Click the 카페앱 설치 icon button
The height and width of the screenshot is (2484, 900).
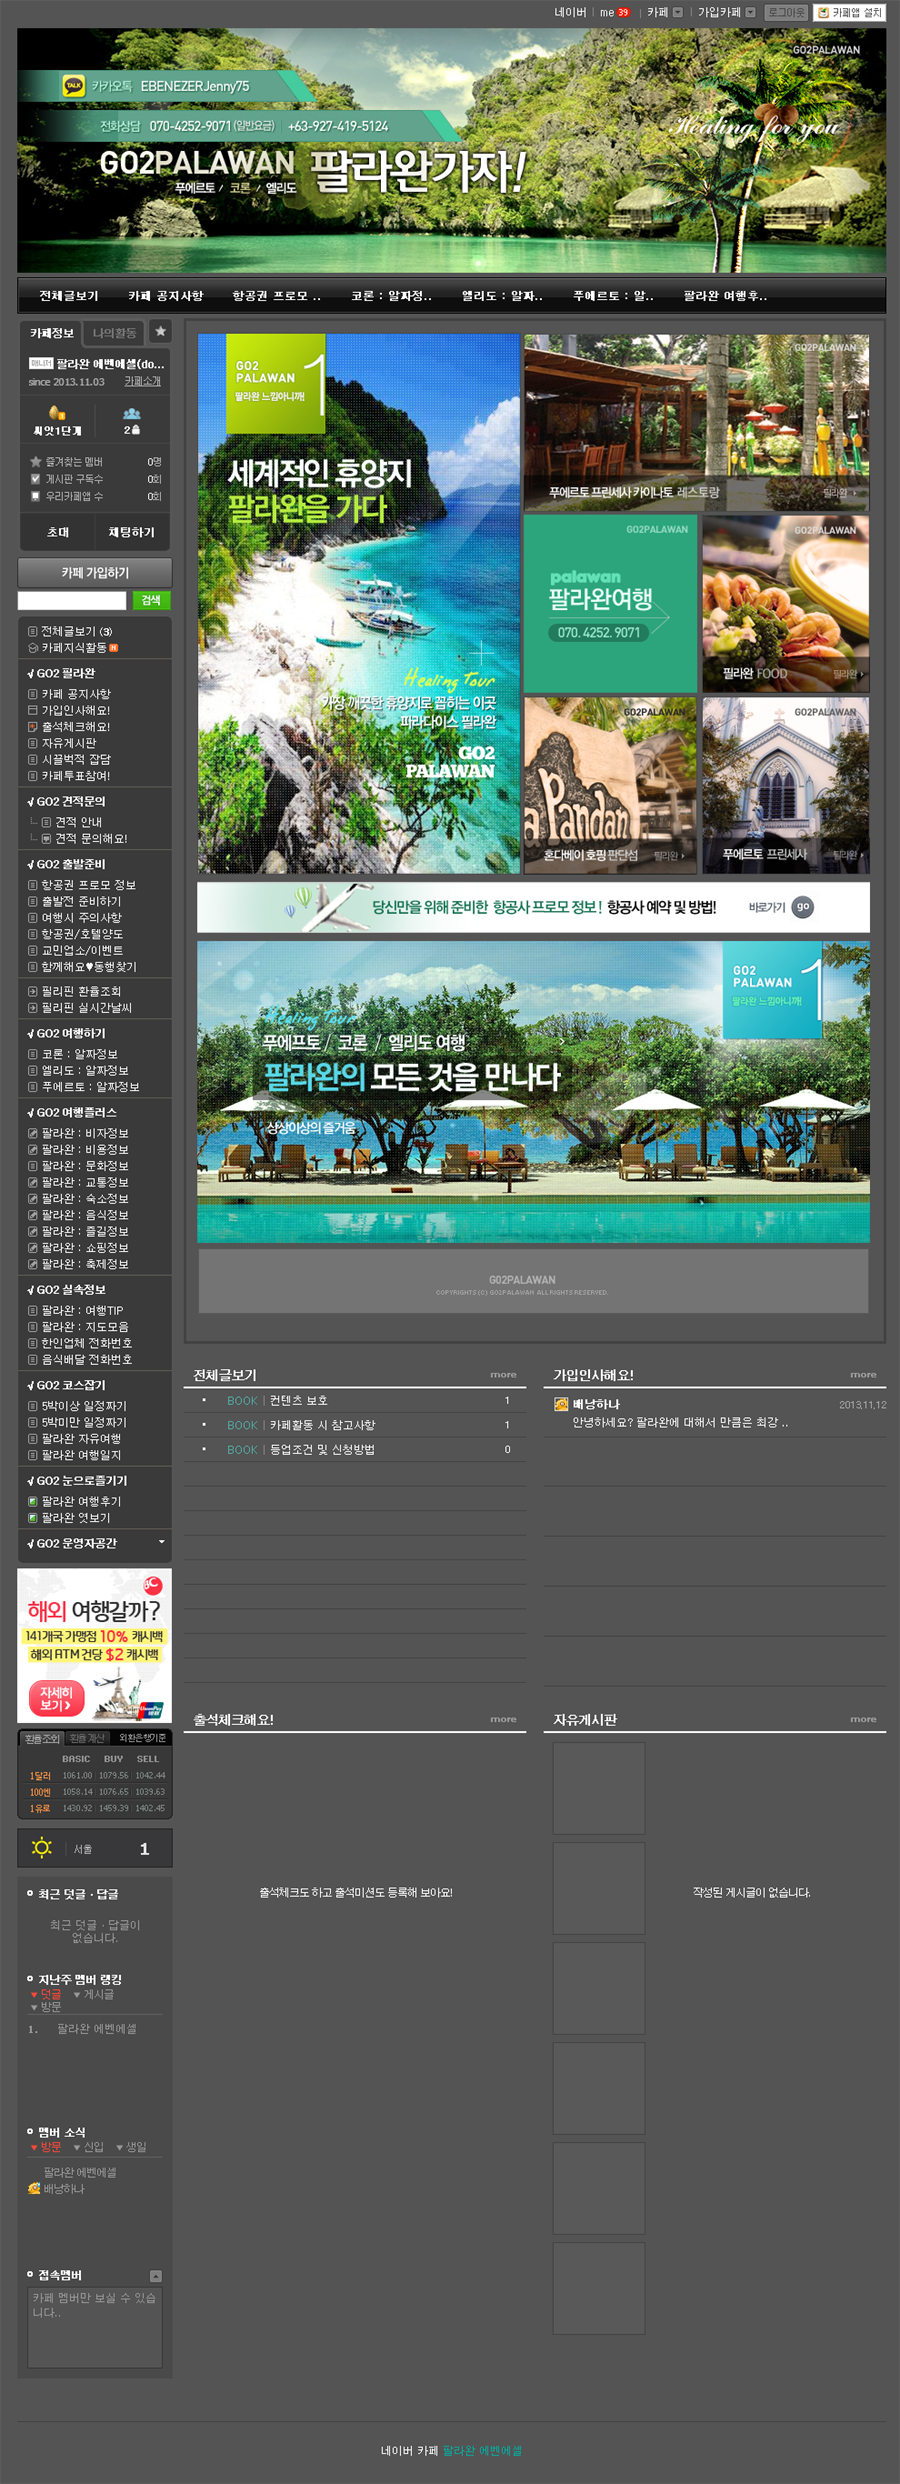(850, 12)
